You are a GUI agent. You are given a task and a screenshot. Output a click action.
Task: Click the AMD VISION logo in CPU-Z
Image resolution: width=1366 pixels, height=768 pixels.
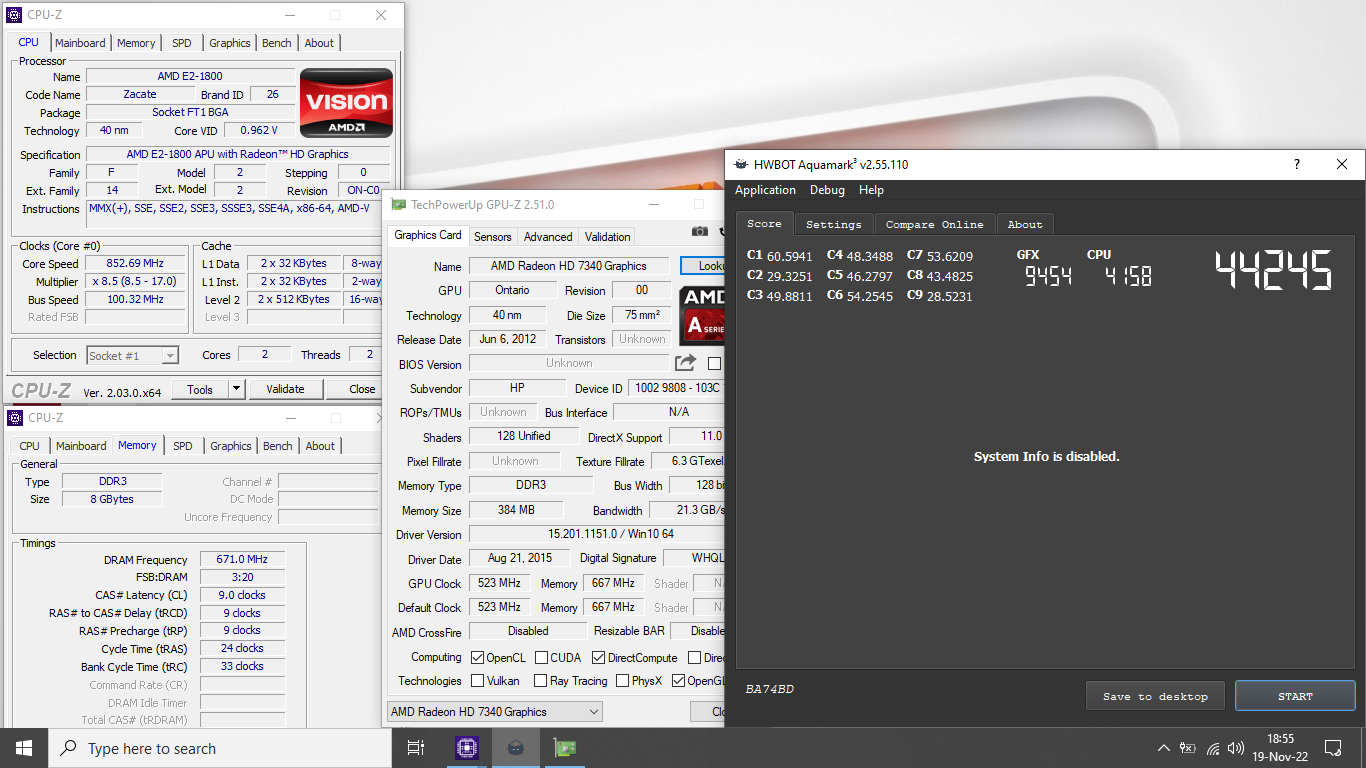click(347, 103)
